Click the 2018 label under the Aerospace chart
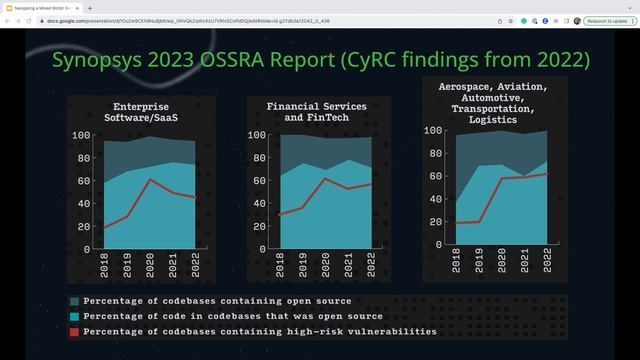Image resolution: width=640 pixels, height=360 pixels. (x=456, y=260)
